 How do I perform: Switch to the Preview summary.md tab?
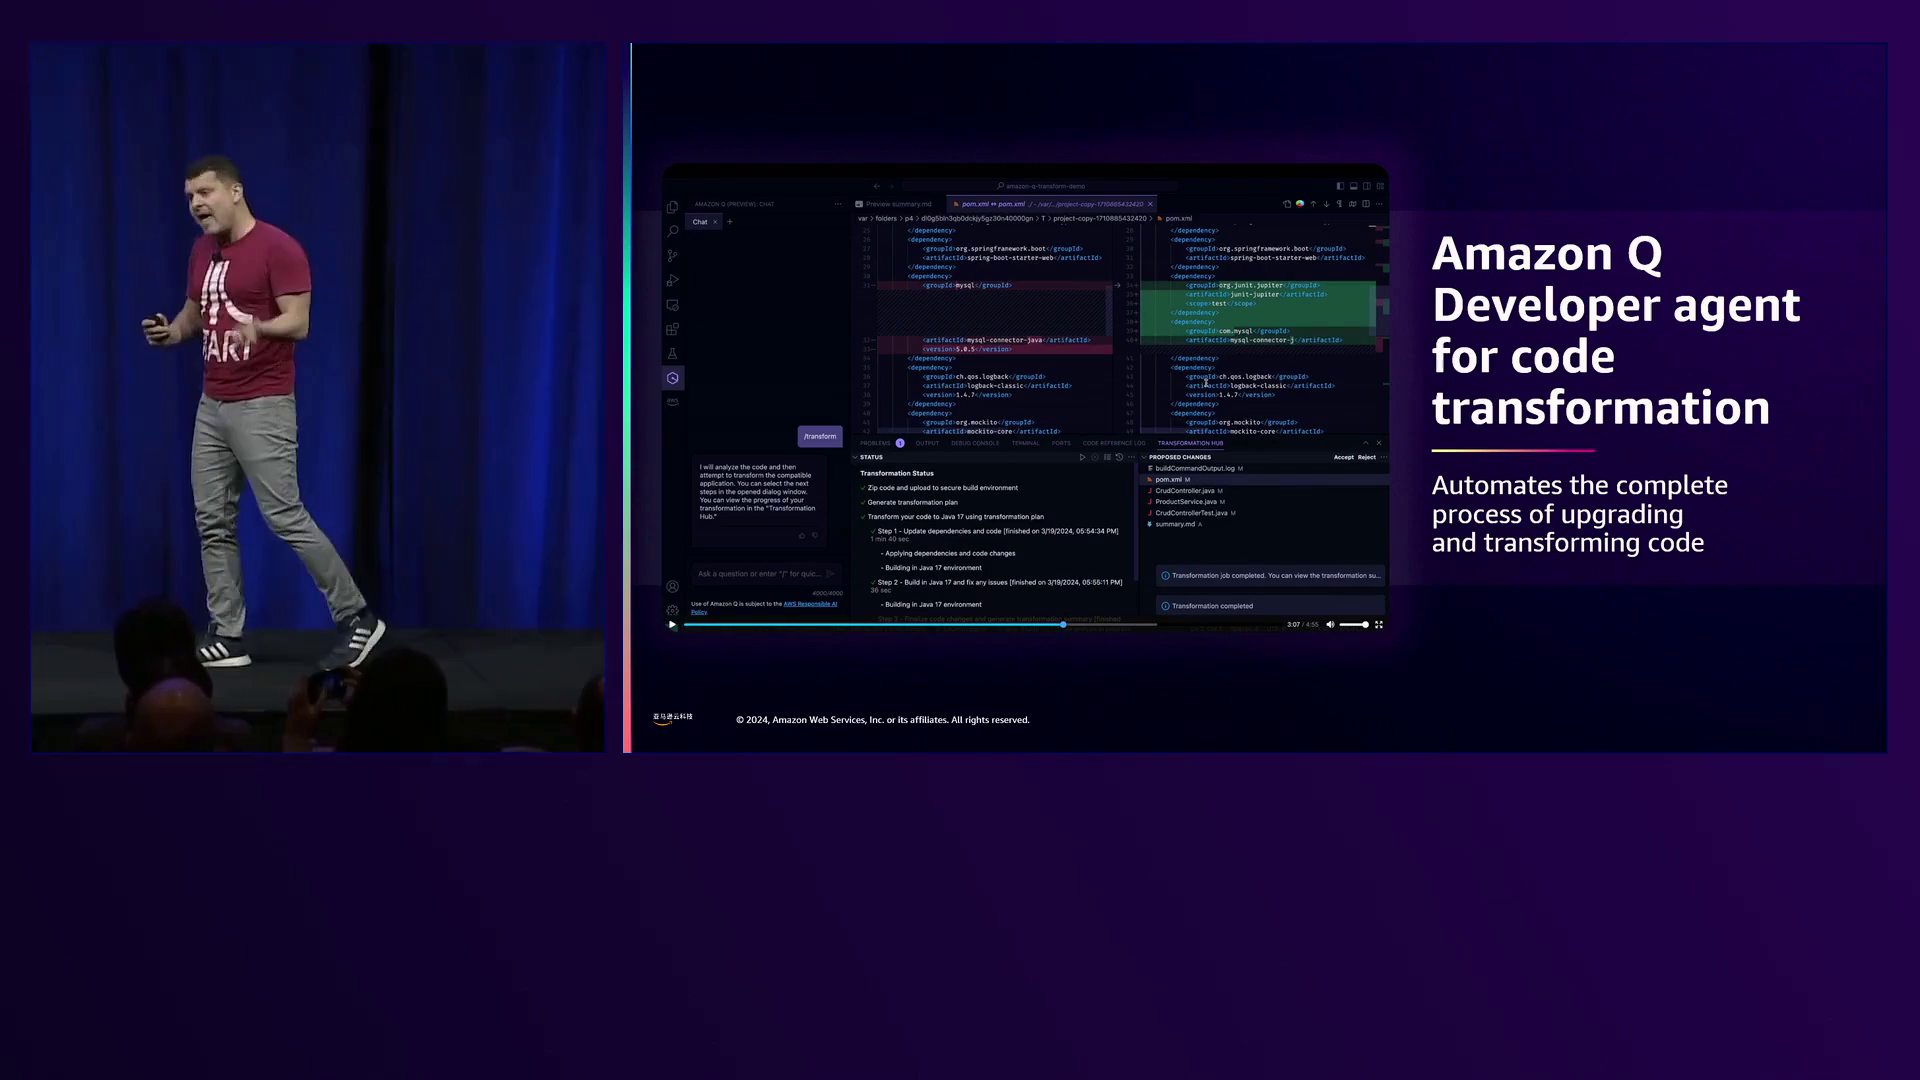pyautogui.click(x=893, y=204)
